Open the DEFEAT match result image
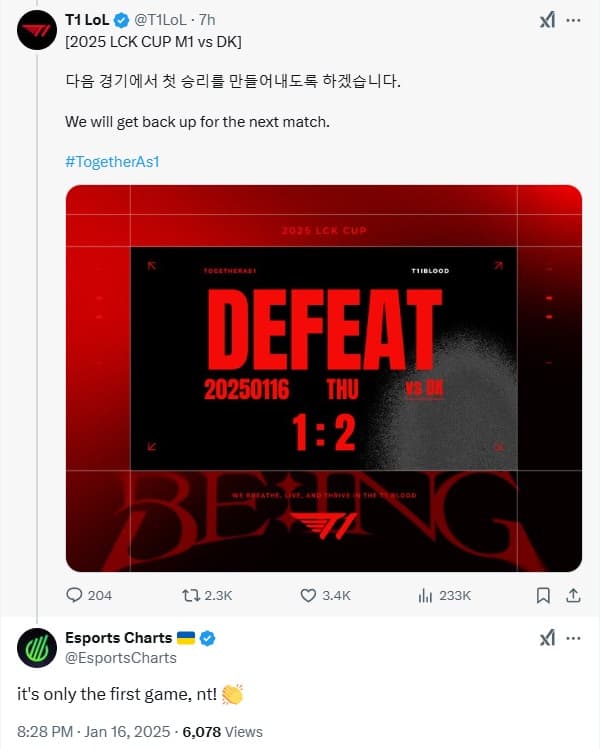 tap(323, 378)
